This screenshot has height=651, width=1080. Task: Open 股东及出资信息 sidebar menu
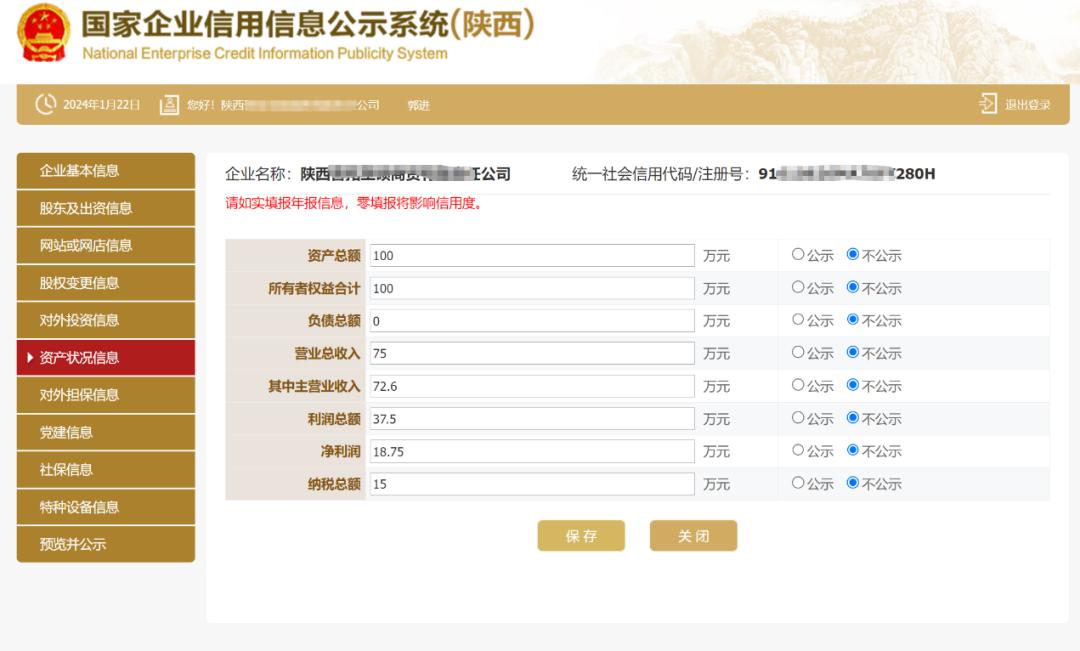(x=106, y=208)
